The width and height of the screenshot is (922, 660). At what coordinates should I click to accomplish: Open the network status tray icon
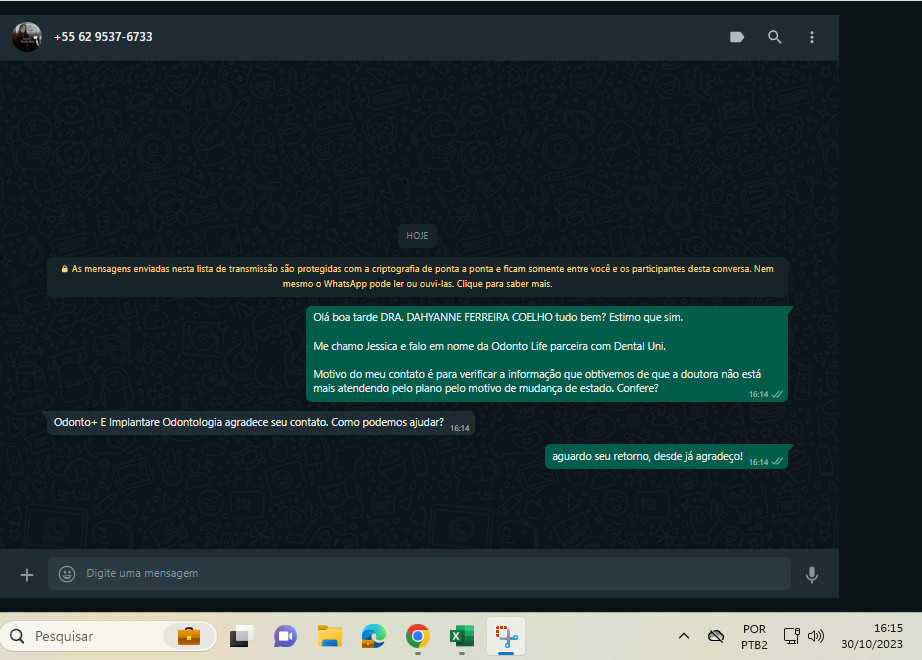(792, 636)
